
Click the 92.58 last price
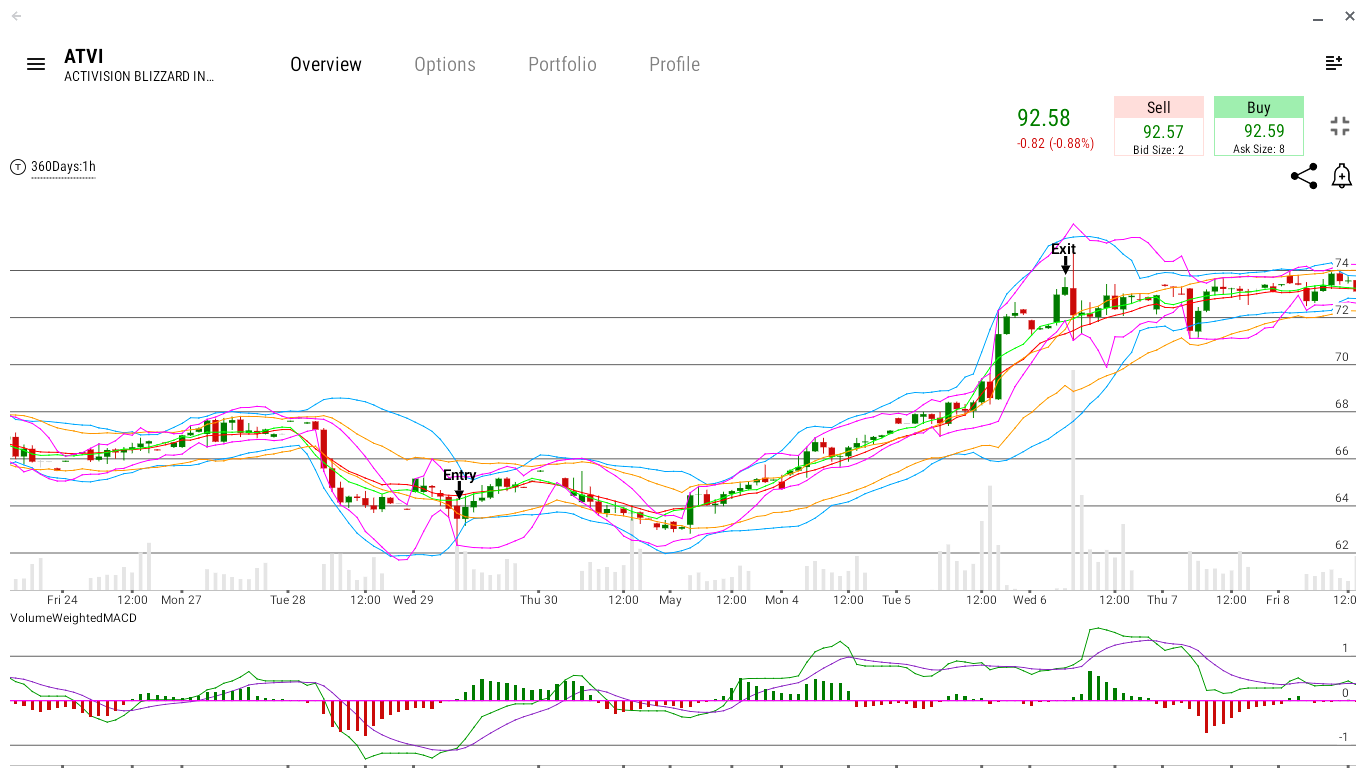tap(1044, 118)
